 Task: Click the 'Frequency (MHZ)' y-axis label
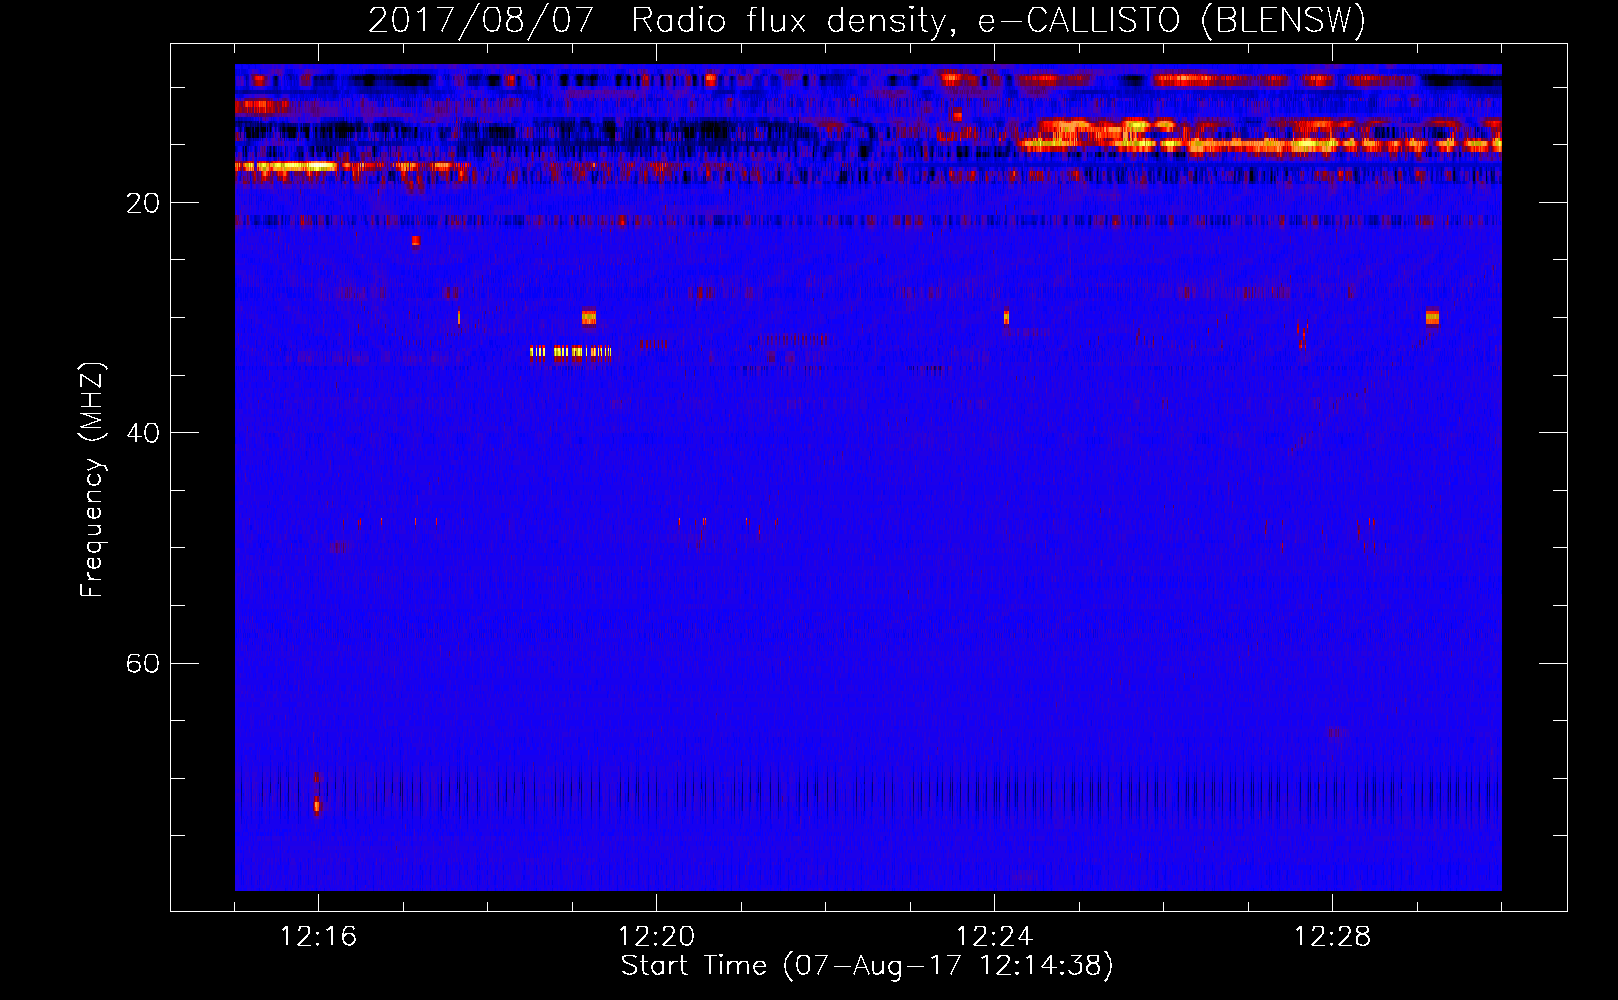[92, 480]
